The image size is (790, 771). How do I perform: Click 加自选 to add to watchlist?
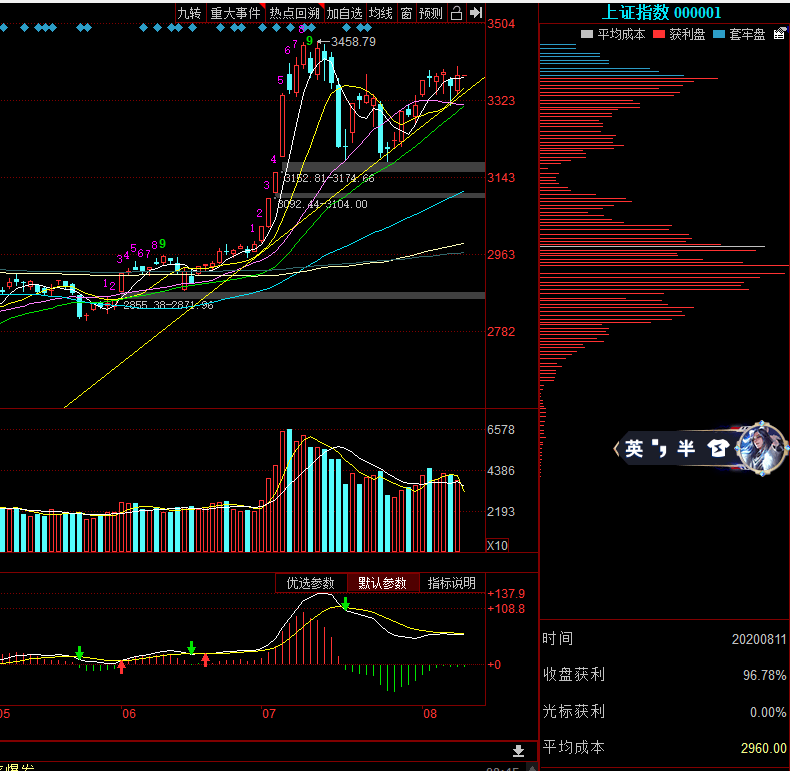[x=345, y=13]
